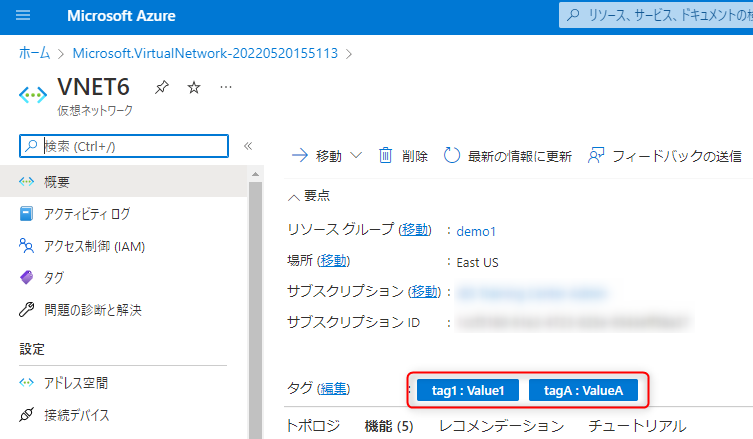
Task: Click the 概要 sidebar icon
Action: tap(26, 182)
